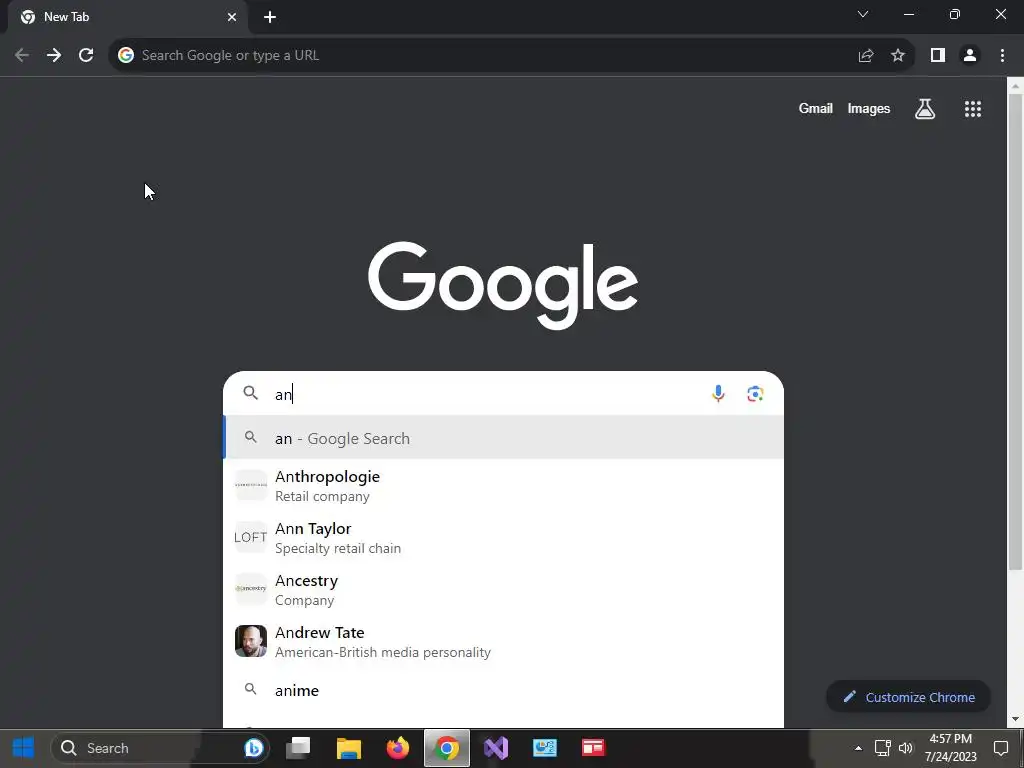Click the Andrew Tate photo thumbnail
Viewport: 1024px width, 768px height.
coord(251,641)
